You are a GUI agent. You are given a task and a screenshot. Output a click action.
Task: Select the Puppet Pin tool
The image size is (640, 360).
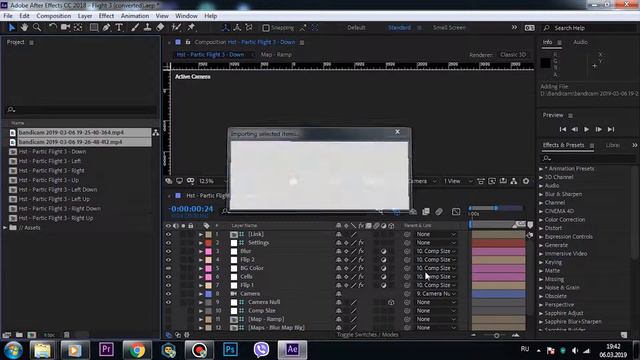(191, 27)
